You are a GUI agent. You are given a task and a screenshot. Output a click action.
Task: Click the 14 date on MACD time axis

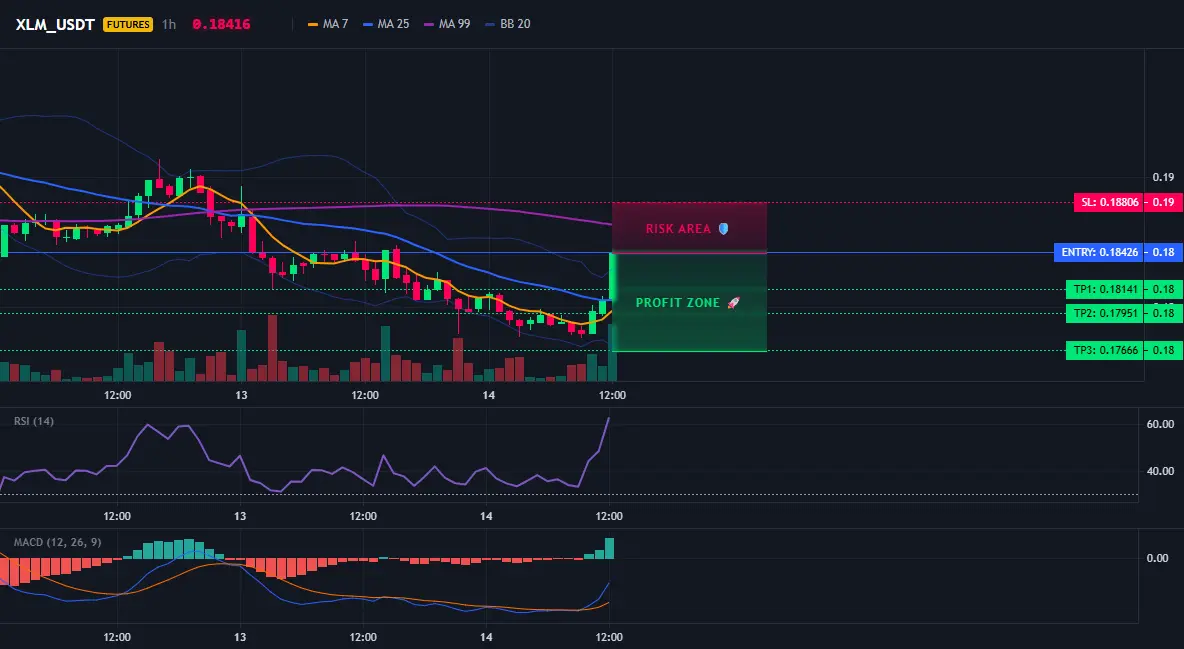pyautogui.click(x=486, y=636)
